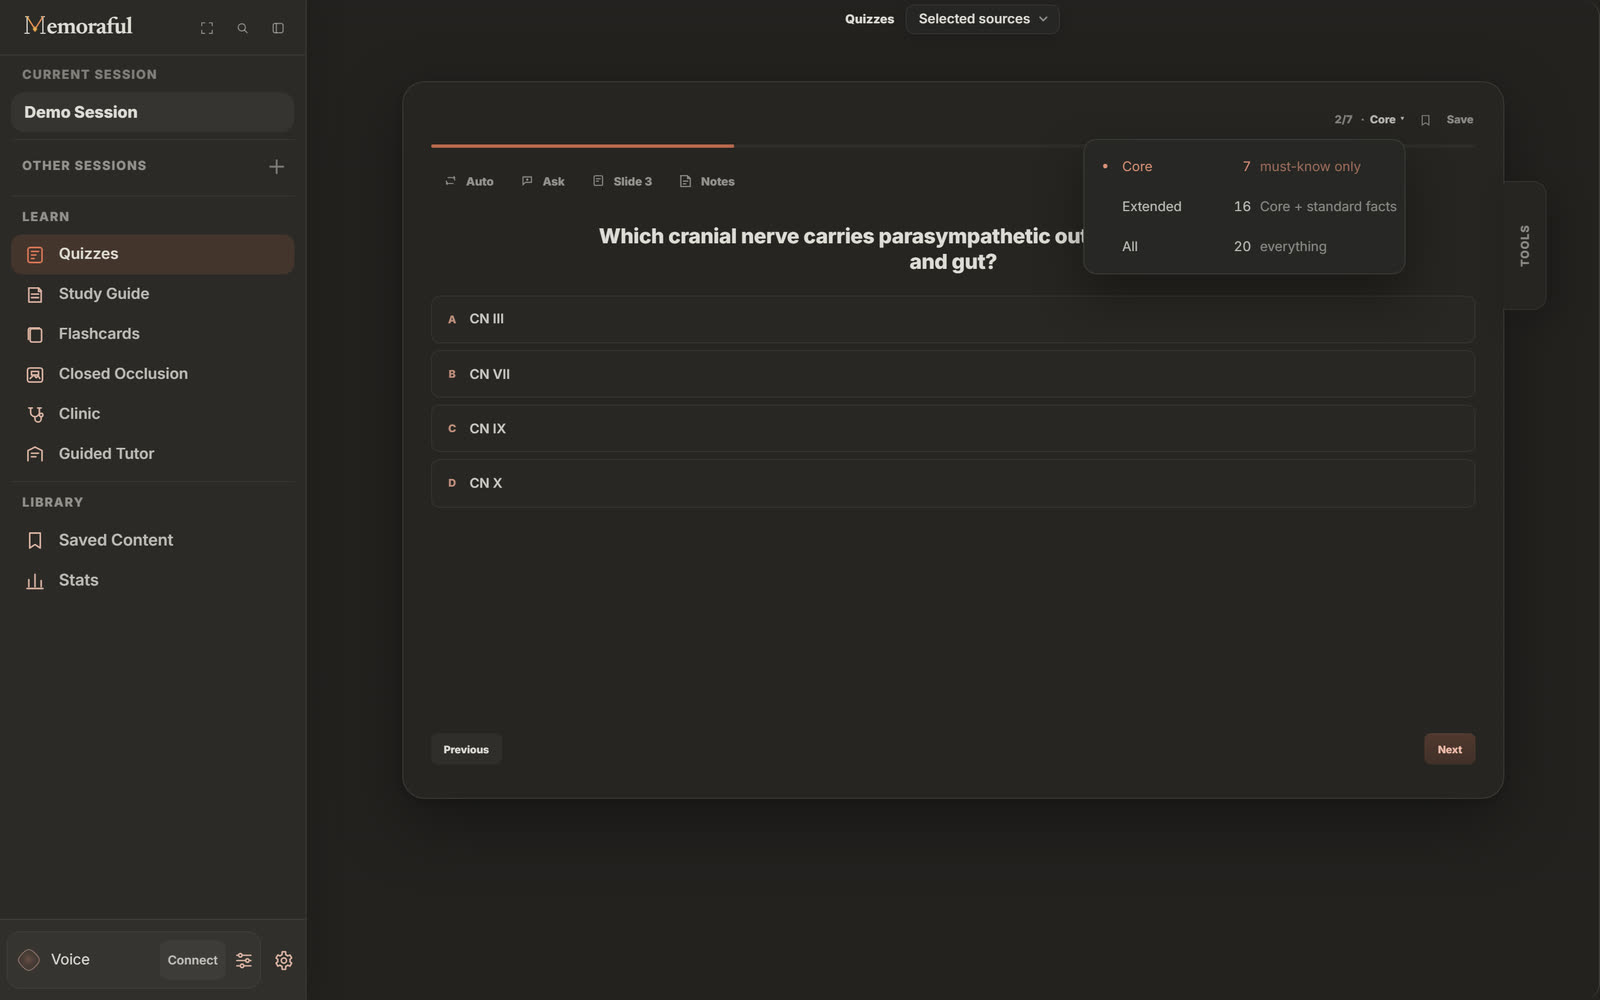Screen dimensions: 1600x1000
Task: Select the Demo Session
Action: click(152, 112)
